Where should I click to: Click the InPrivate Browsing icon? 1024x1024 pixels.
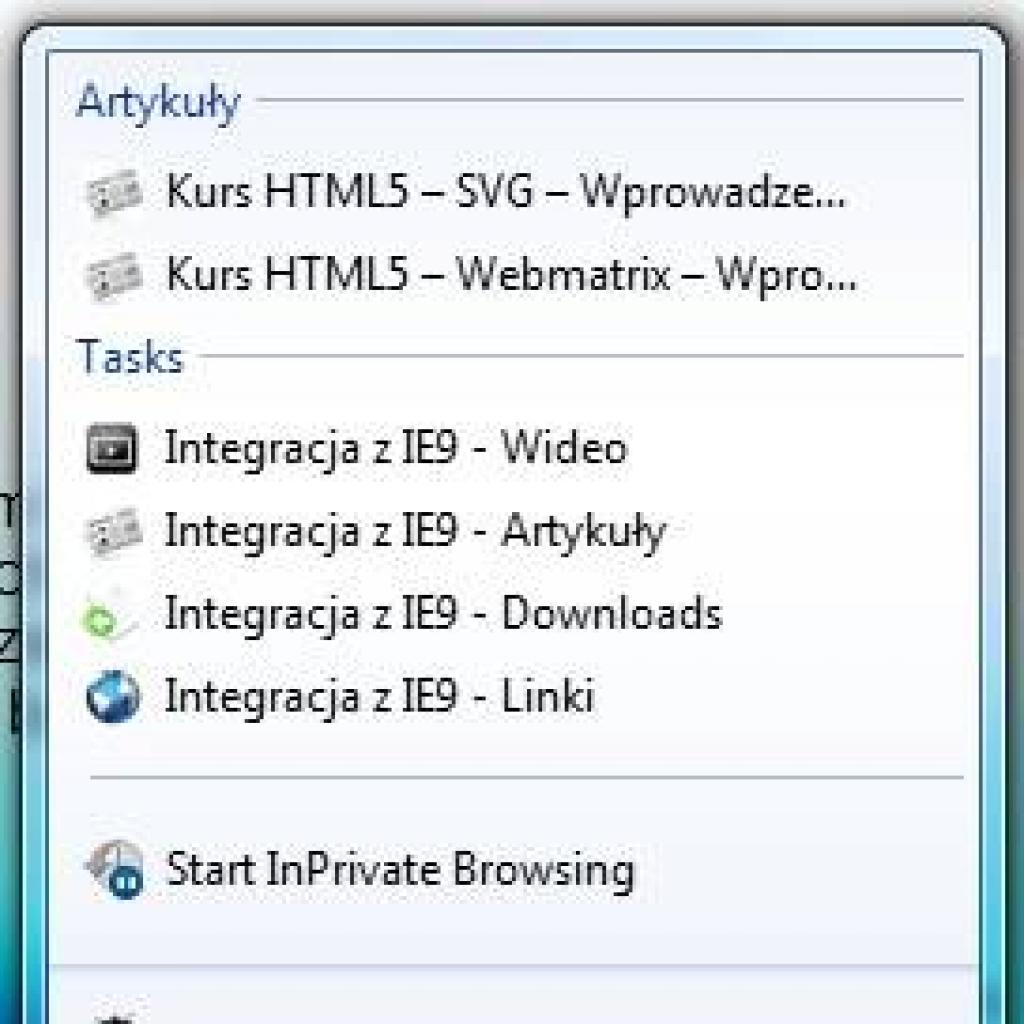click(115, 869)
